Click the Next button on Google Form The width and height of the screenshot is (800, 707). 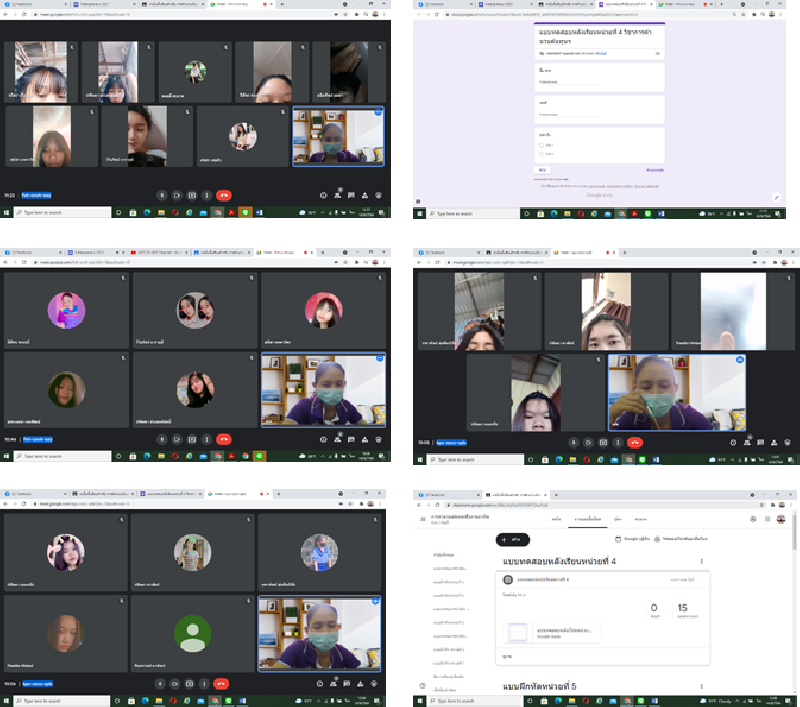(542, 170)
